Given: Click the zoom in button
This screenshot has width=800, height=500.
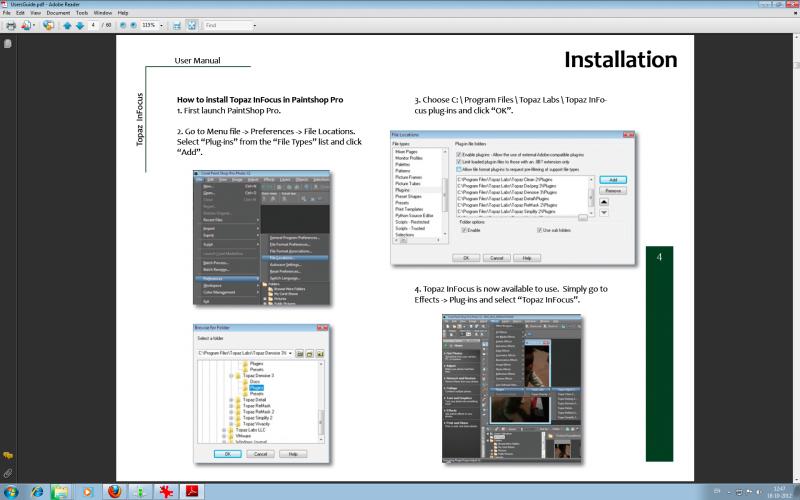Looking at the screenshot, I should (133, 25).
